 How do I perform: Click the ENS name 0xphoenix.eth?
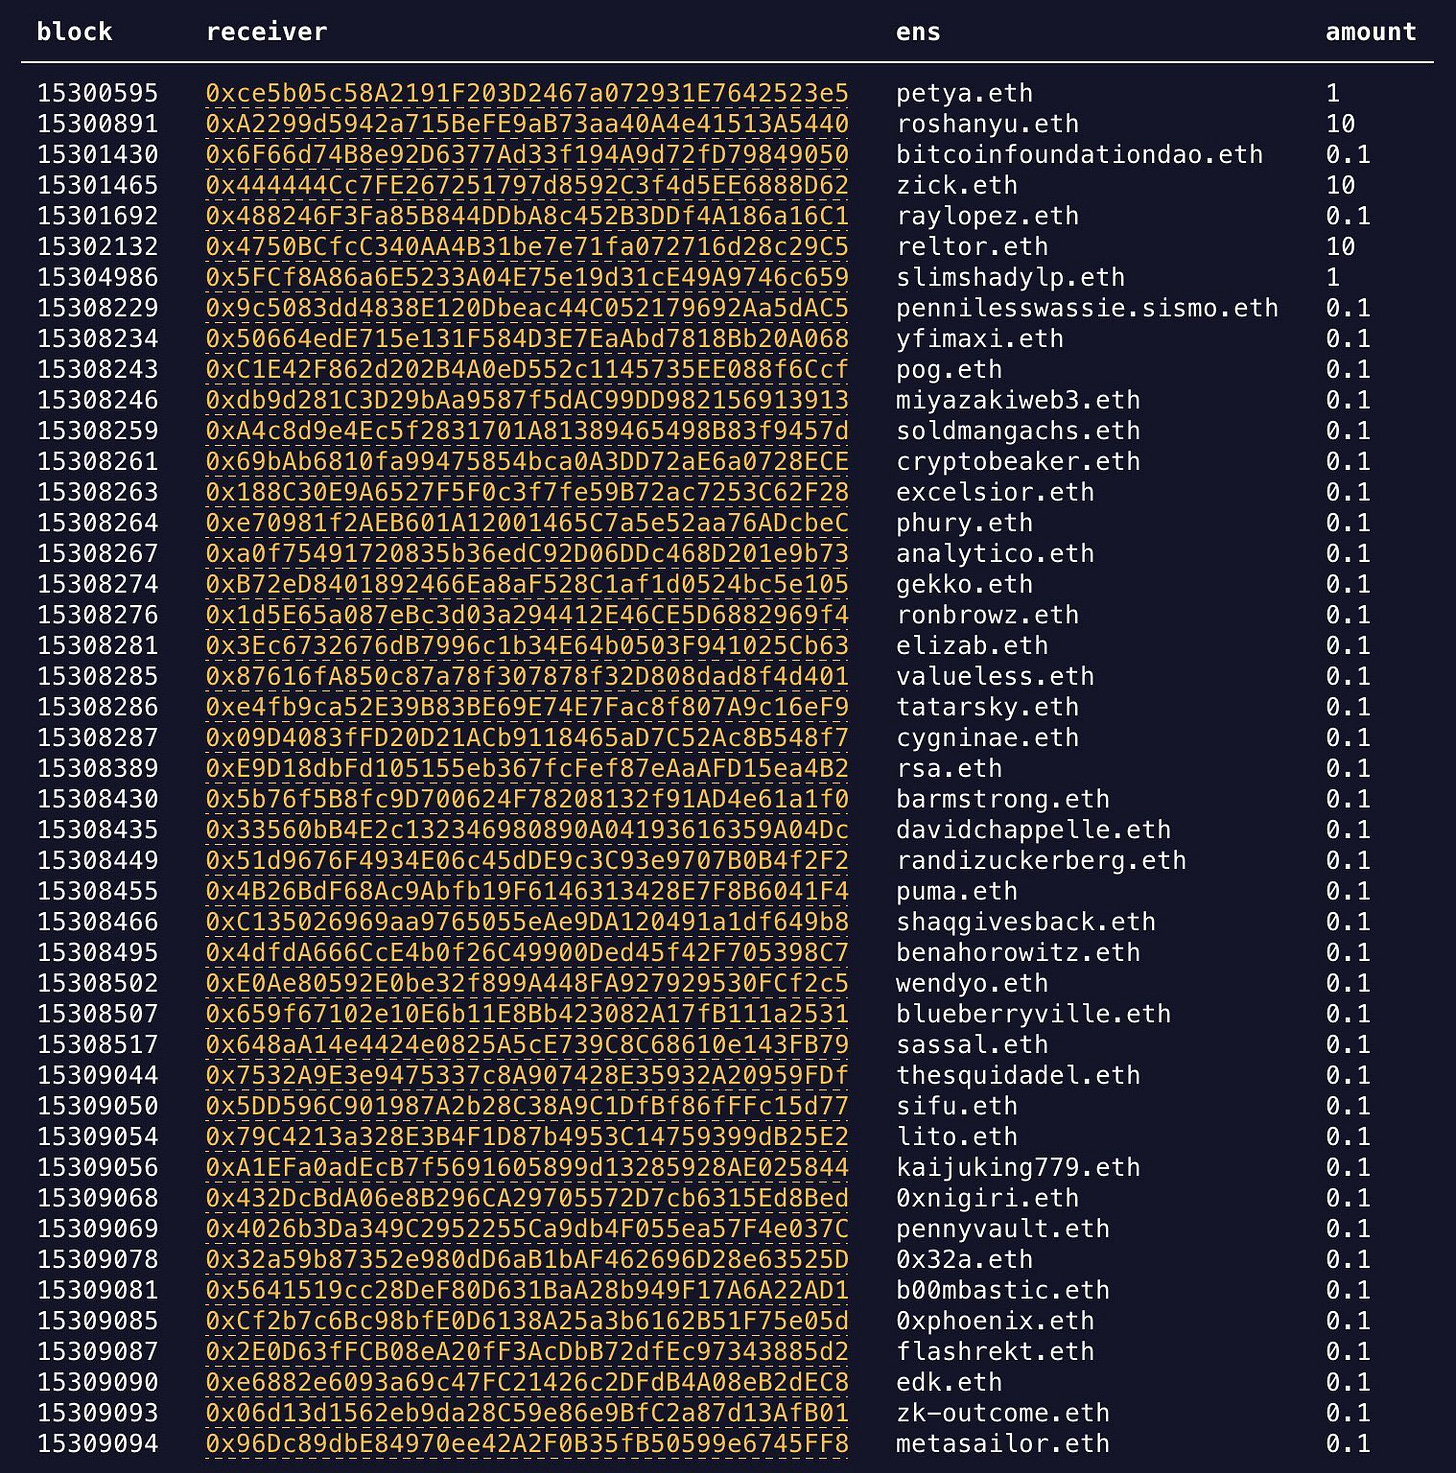pyautogui.click(x=995, y=1321)
